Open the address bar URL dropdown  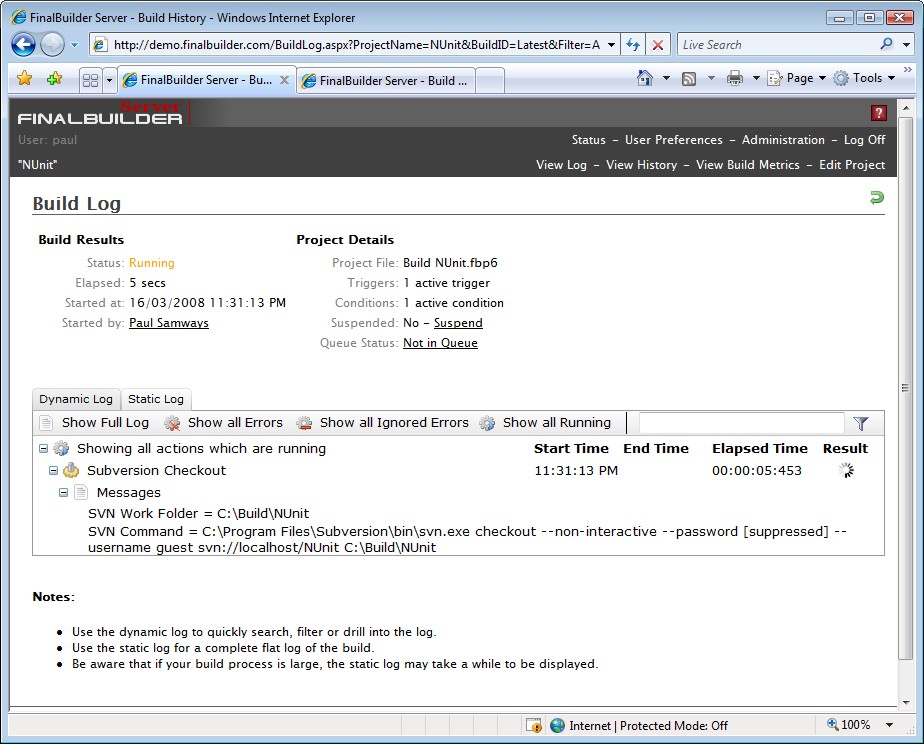pyautogui.click(x=612, y=45)
